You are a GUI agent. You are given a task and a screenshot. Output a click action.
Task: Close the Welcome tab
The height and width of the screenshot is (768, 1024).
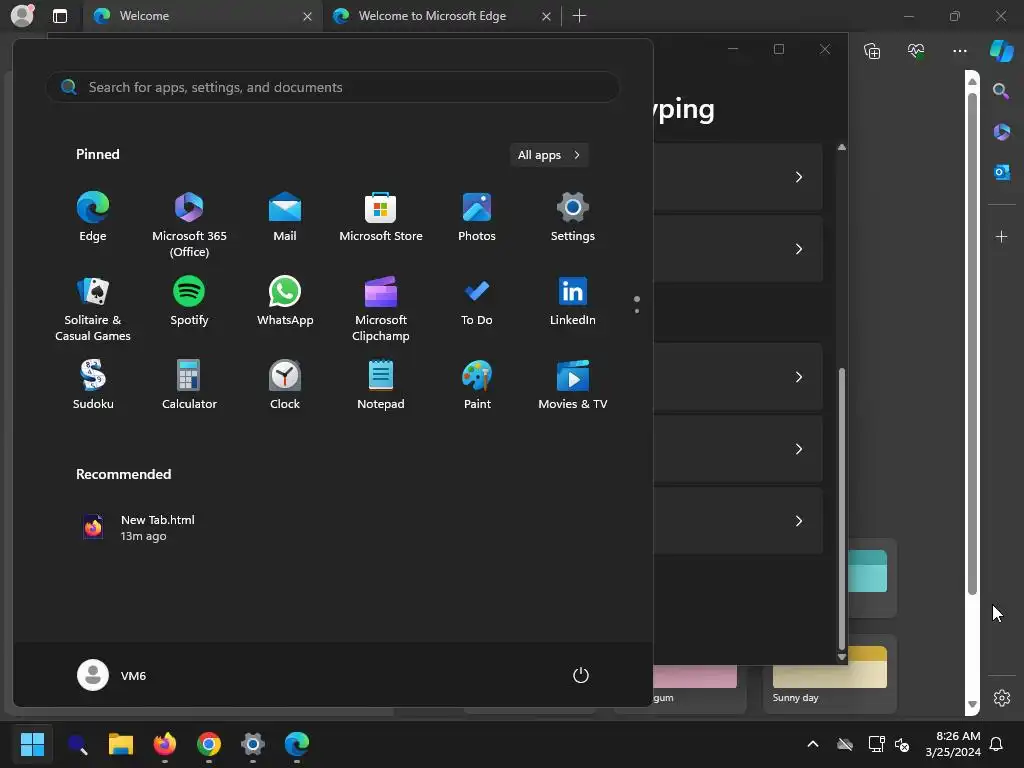[x=307, y=16]
